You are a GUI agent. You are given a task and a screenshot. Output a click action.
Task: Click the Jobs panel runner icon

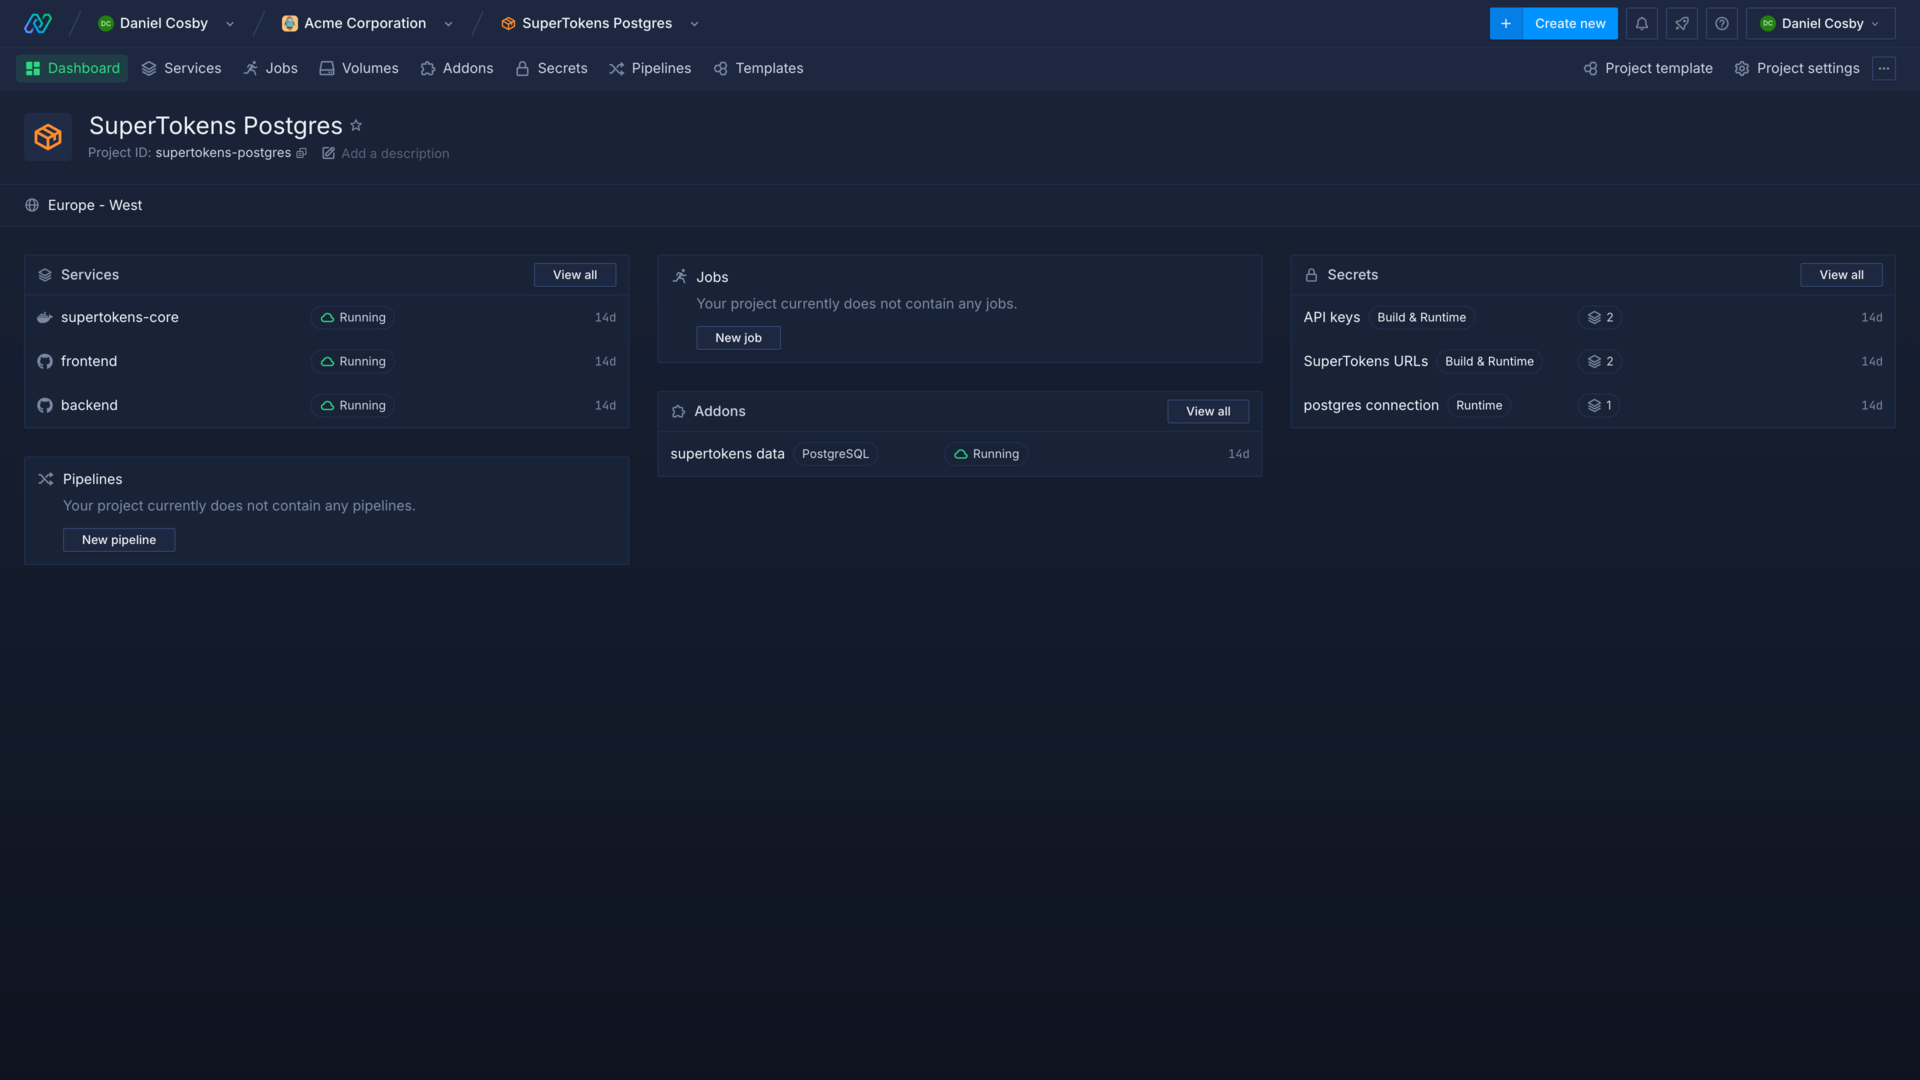(x=680, y=276)
